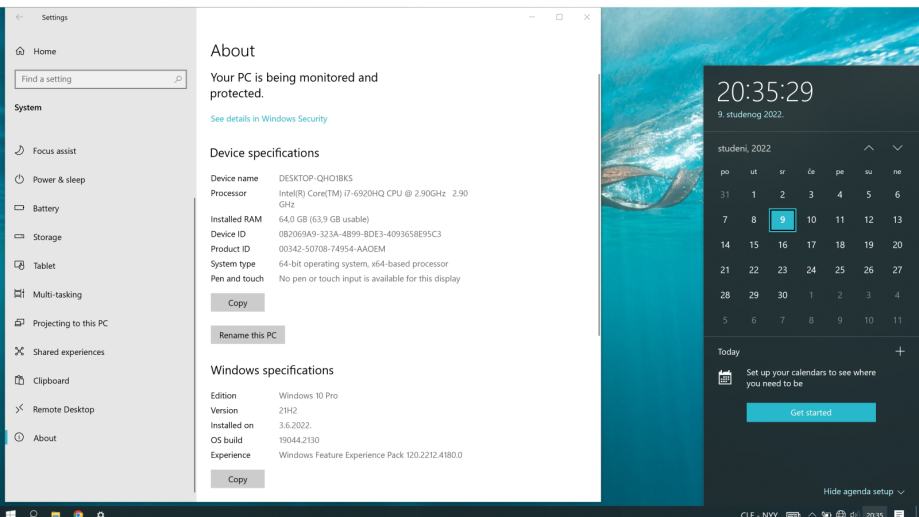Select November 20 in the calendar
Screen dimensions: 919x517
(897, 245)
